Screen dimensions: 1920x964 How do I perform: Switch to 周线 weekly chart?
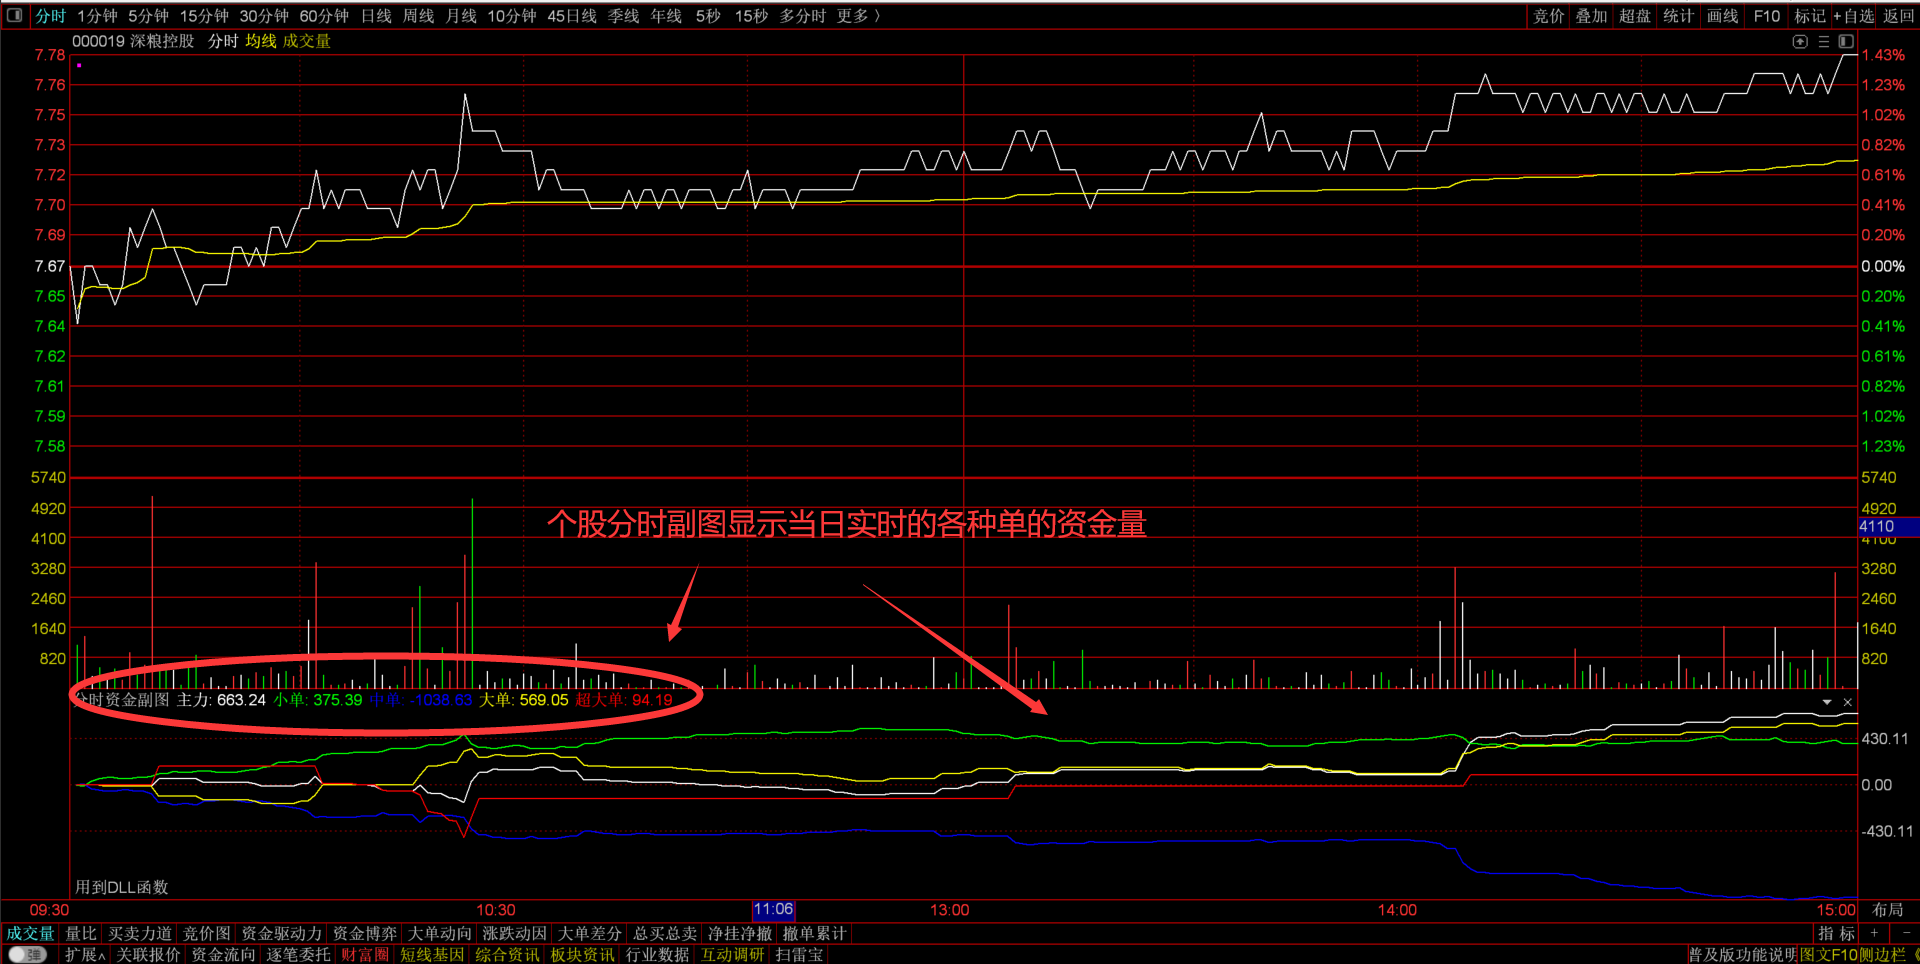click(x=418, y=16)
